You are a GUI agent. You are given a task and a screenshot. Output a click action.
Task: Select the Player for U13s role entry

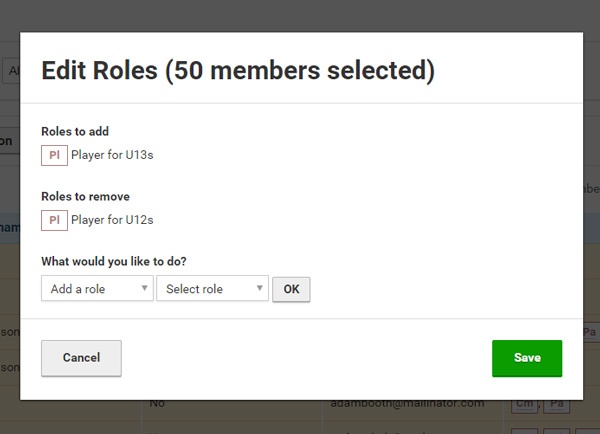point(112,155)
